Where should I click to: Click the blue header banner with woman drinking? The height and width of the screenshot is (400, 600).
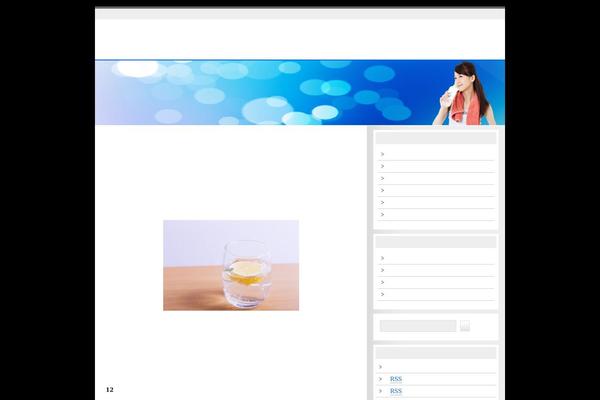[300, 92]
